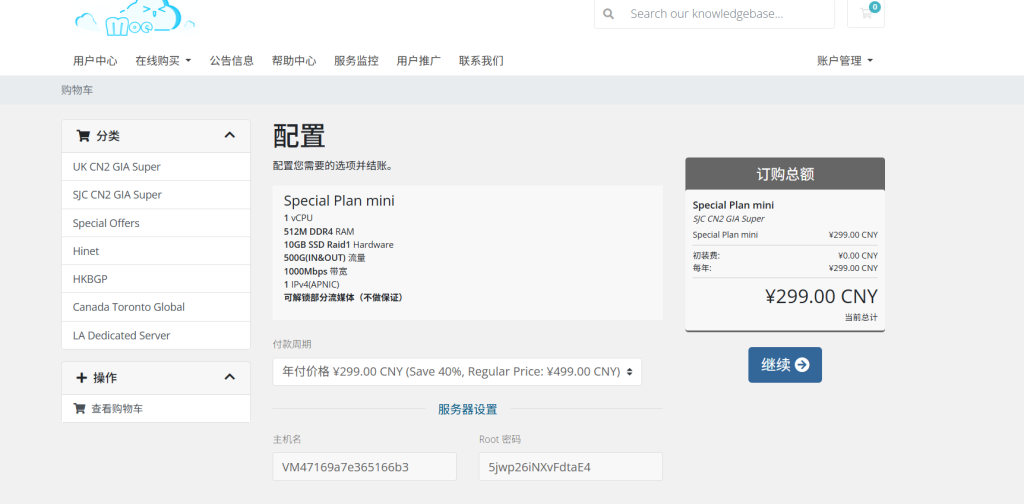The image size is (1024, 504).
Task: Go to 用户中心 in the navigation
Action: [95, 61]
